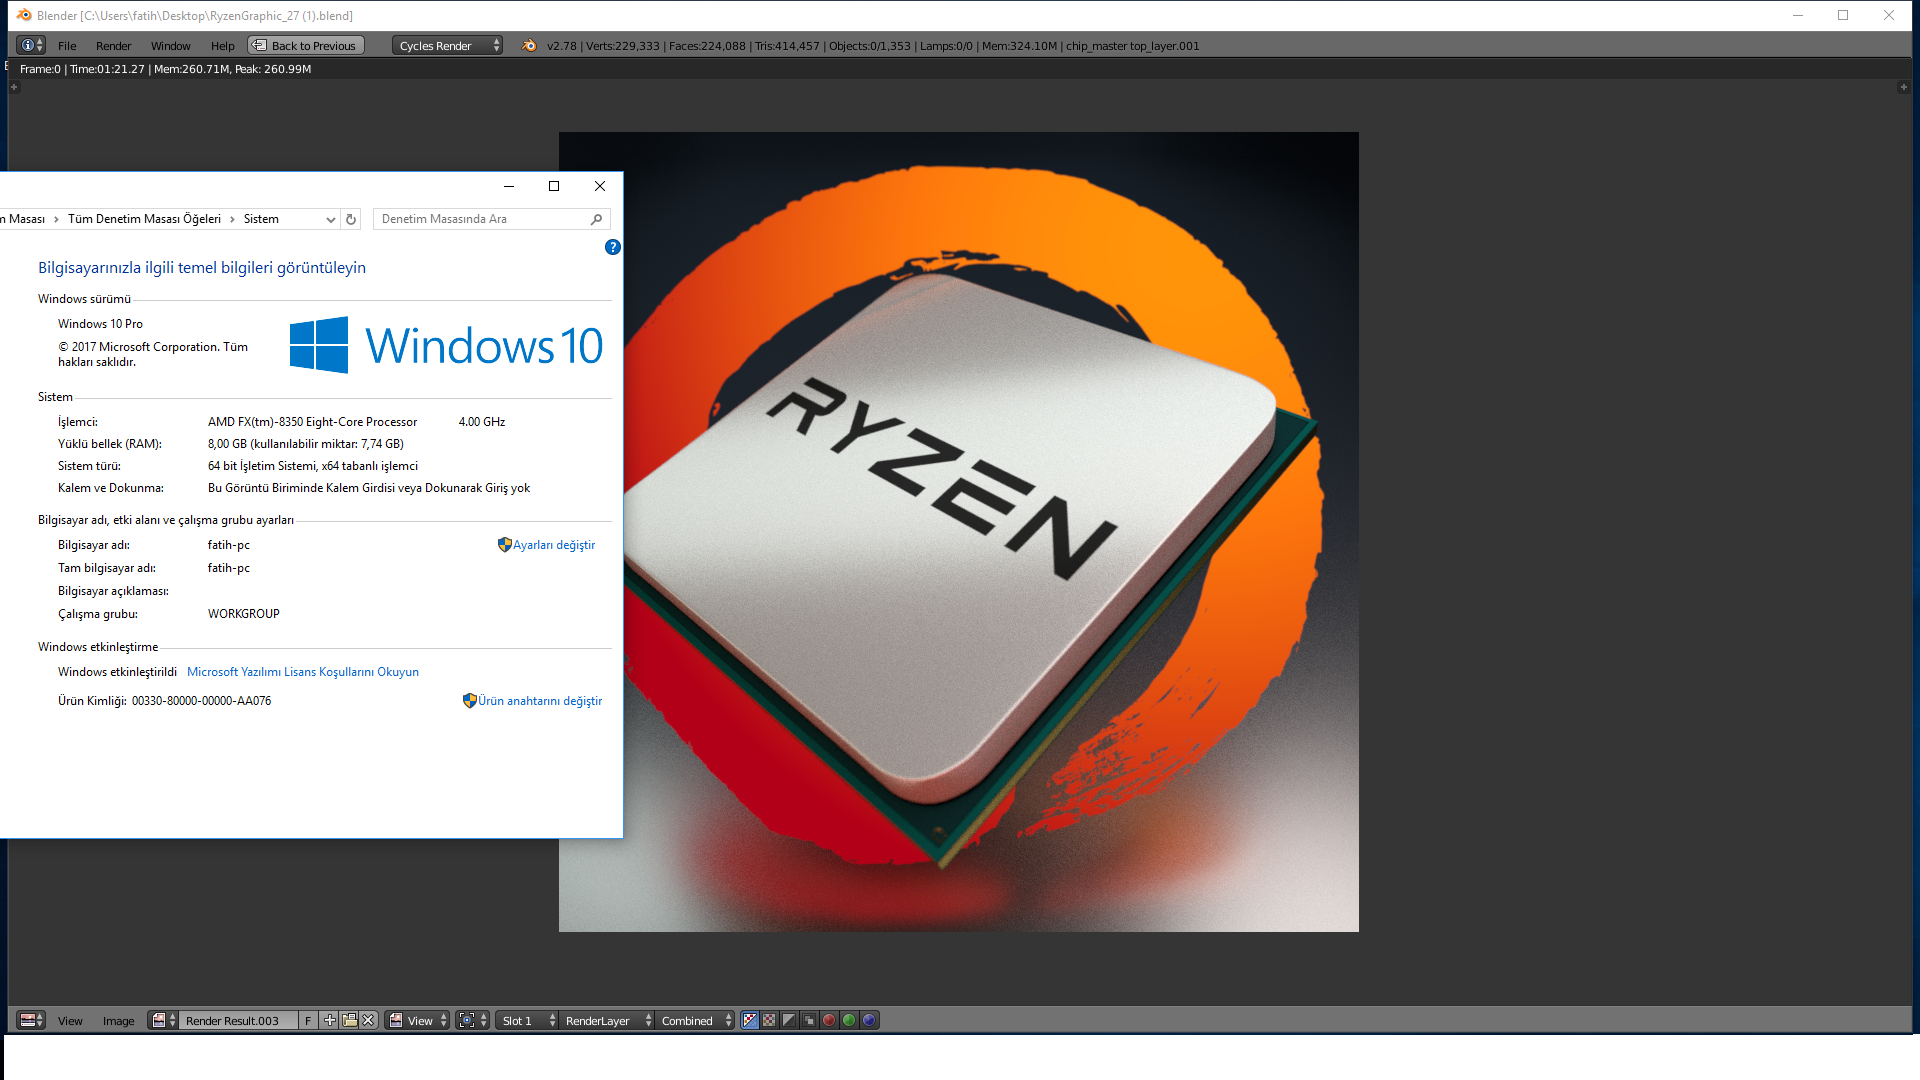Close the Sistem control panel window

[x=600, y=186]
